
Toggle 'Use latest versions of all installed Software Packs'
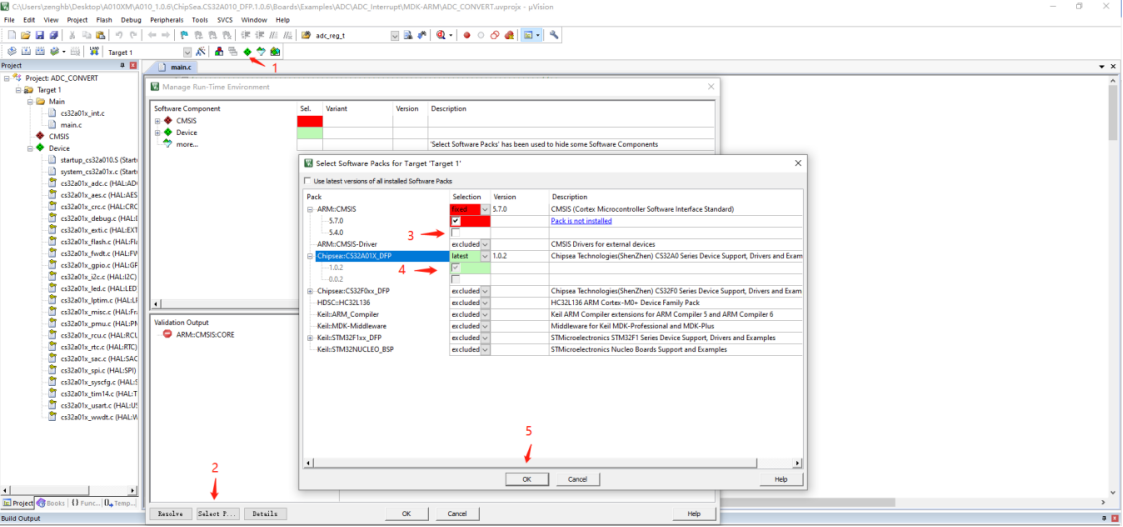pyautogui.click(x=308, y=181)
